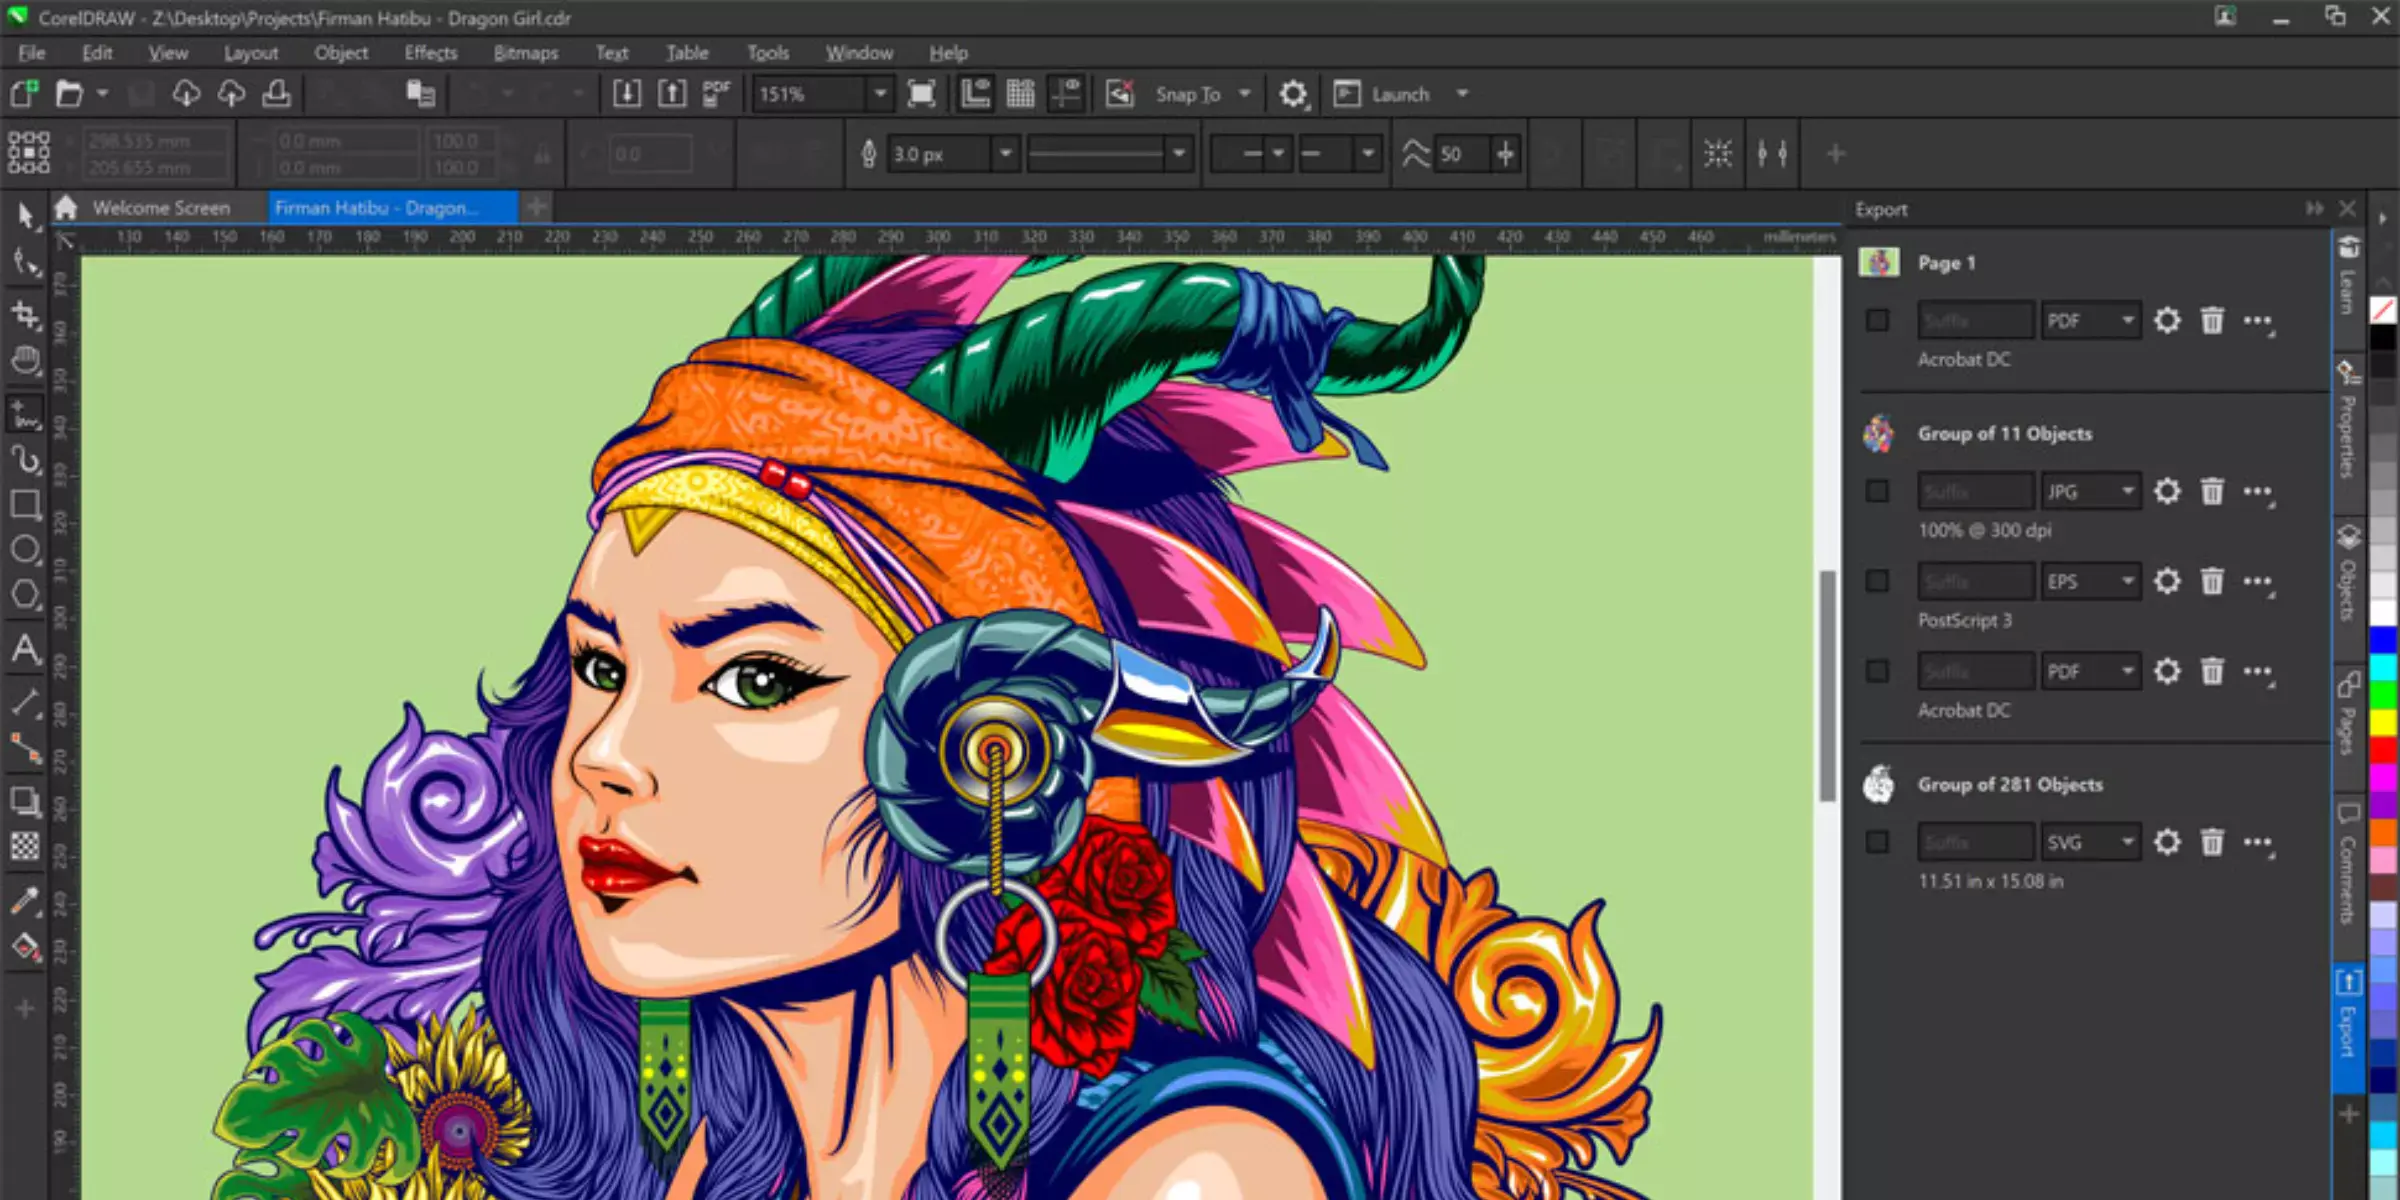
Task: Open more options for SVG export entry
Action: pos(2258,842)
